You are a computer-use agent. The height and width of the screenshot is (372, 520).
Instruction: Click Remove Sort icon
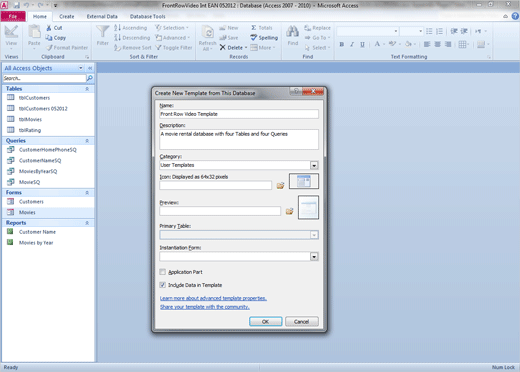pyautogui.click(x=117, y=48)
